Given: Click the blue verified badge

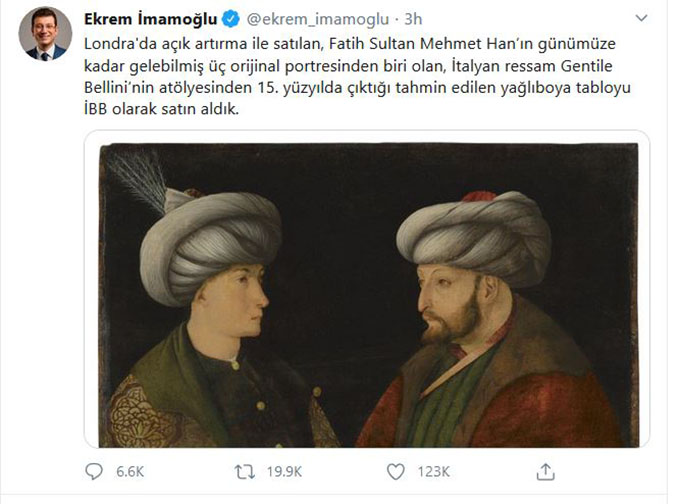Looking at the screenshot, I should [x=231, y=20].
